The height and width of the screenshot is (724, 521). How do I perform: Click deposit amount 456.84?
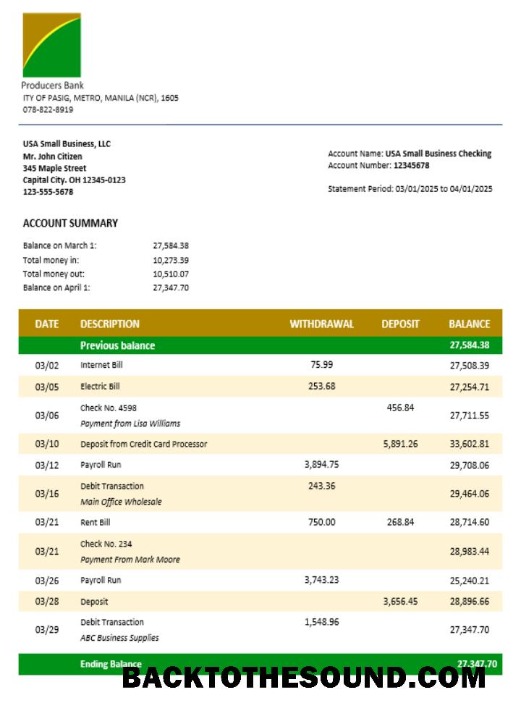pyautogui.click(x=400, y=408)
